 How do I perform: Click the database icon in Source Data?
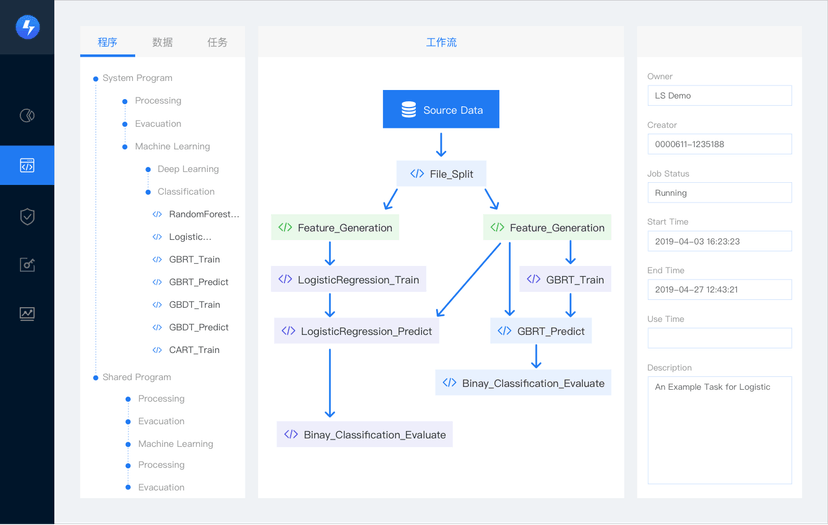click(x=408, y=109)
